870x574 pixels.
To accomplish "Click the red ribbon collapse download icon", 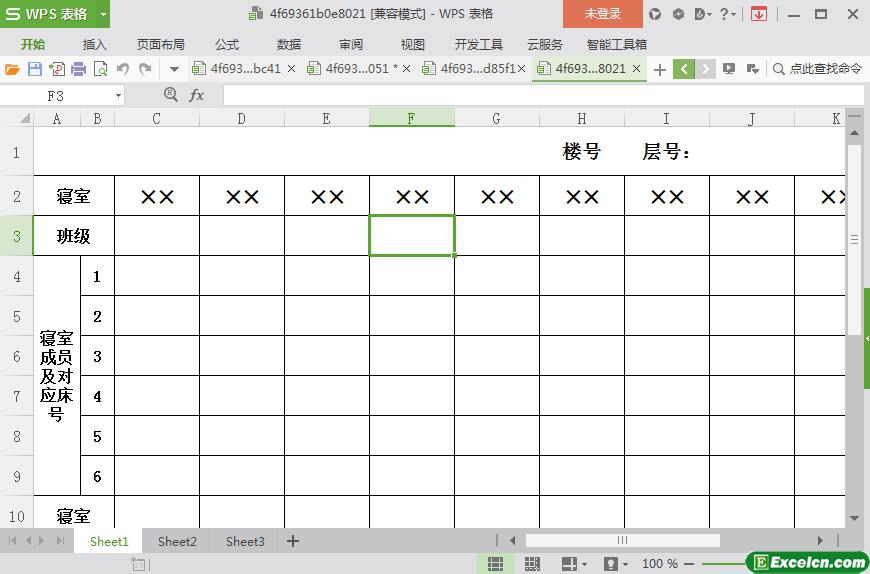I will click(x=758, y=14).
